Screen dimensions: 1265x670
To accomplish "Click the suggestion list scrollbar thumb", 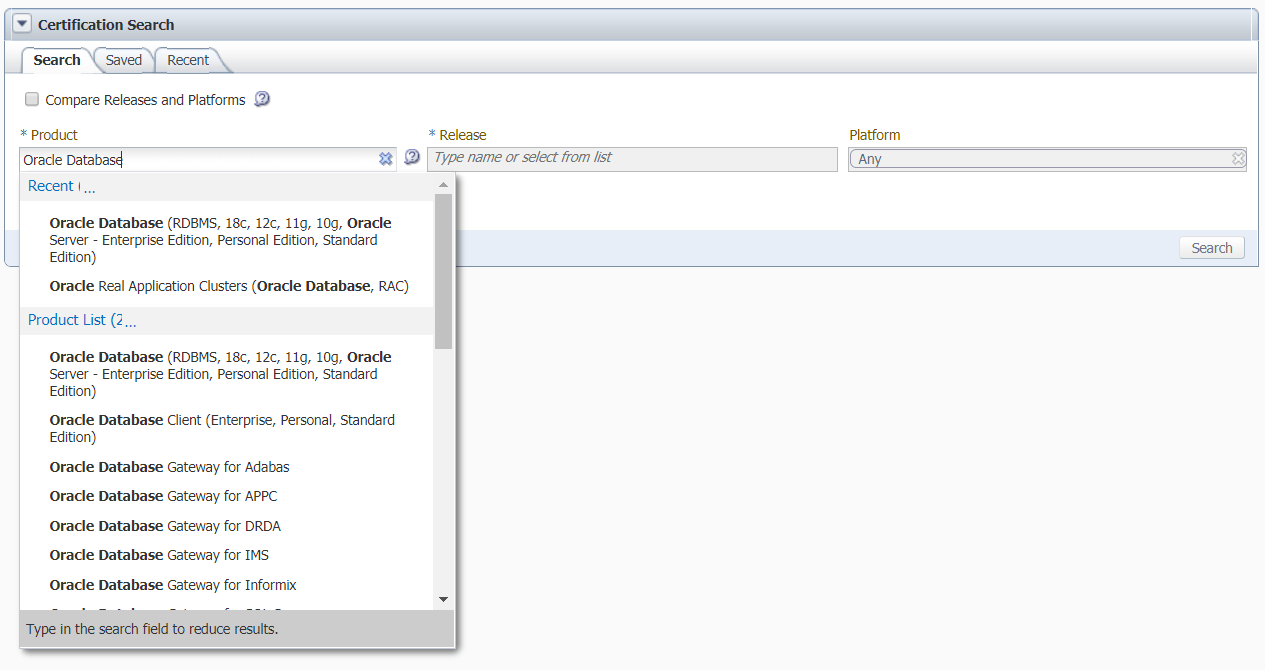I will [444, 271].
